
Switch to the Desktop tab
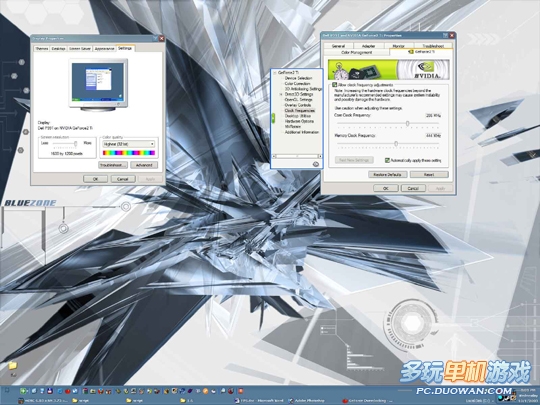point(58,49)
